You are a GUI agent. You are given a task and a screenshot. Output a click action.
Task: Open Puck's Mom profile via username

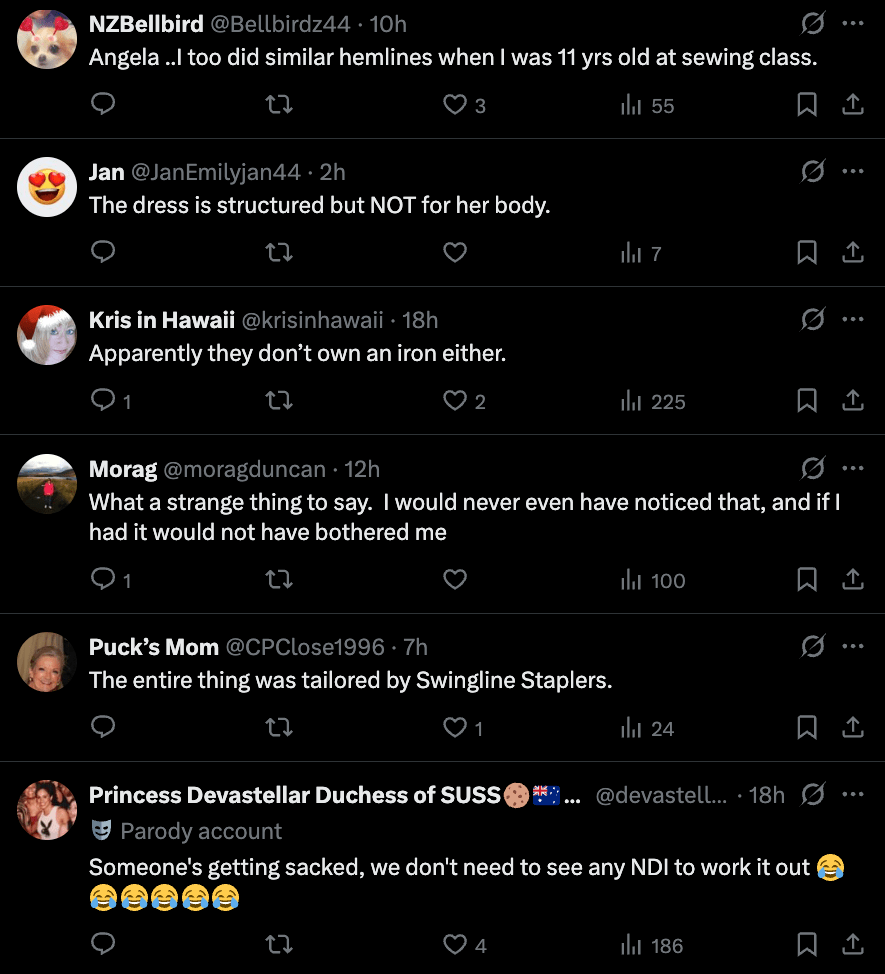(154, 647)
